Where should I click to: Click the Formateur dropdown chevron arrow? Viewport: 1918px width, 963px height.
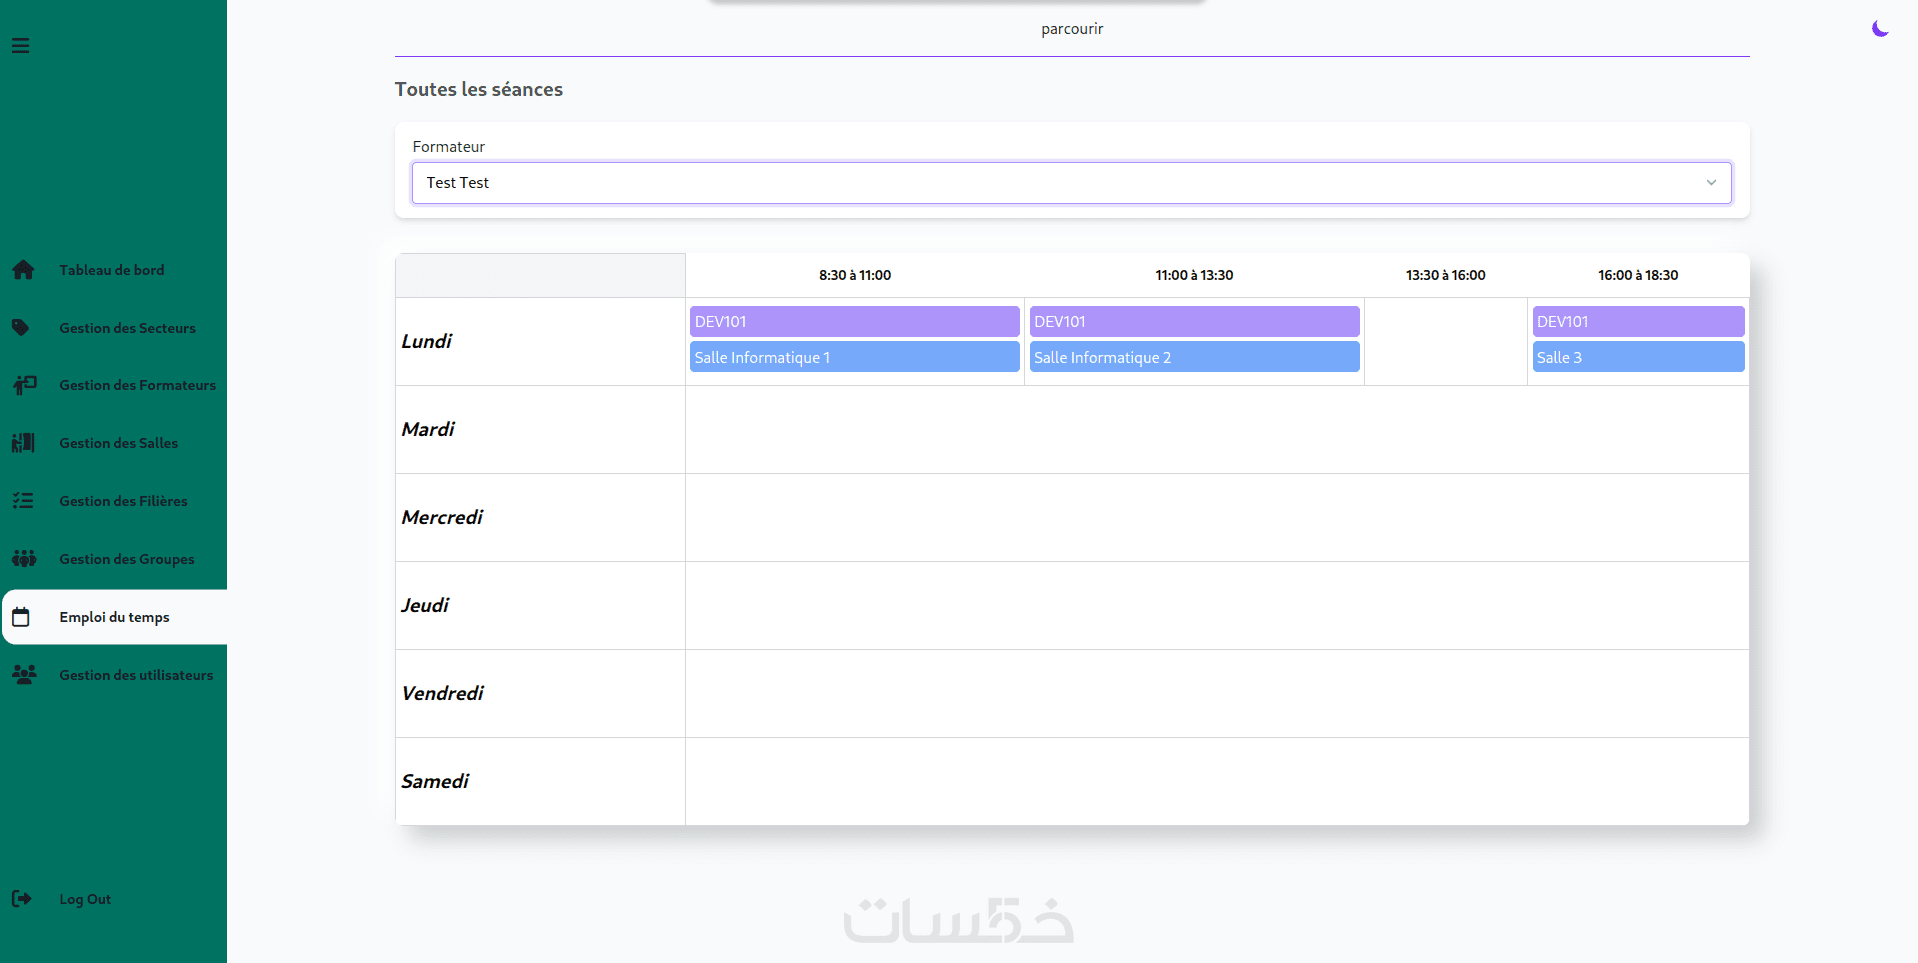pos(1711,183)
